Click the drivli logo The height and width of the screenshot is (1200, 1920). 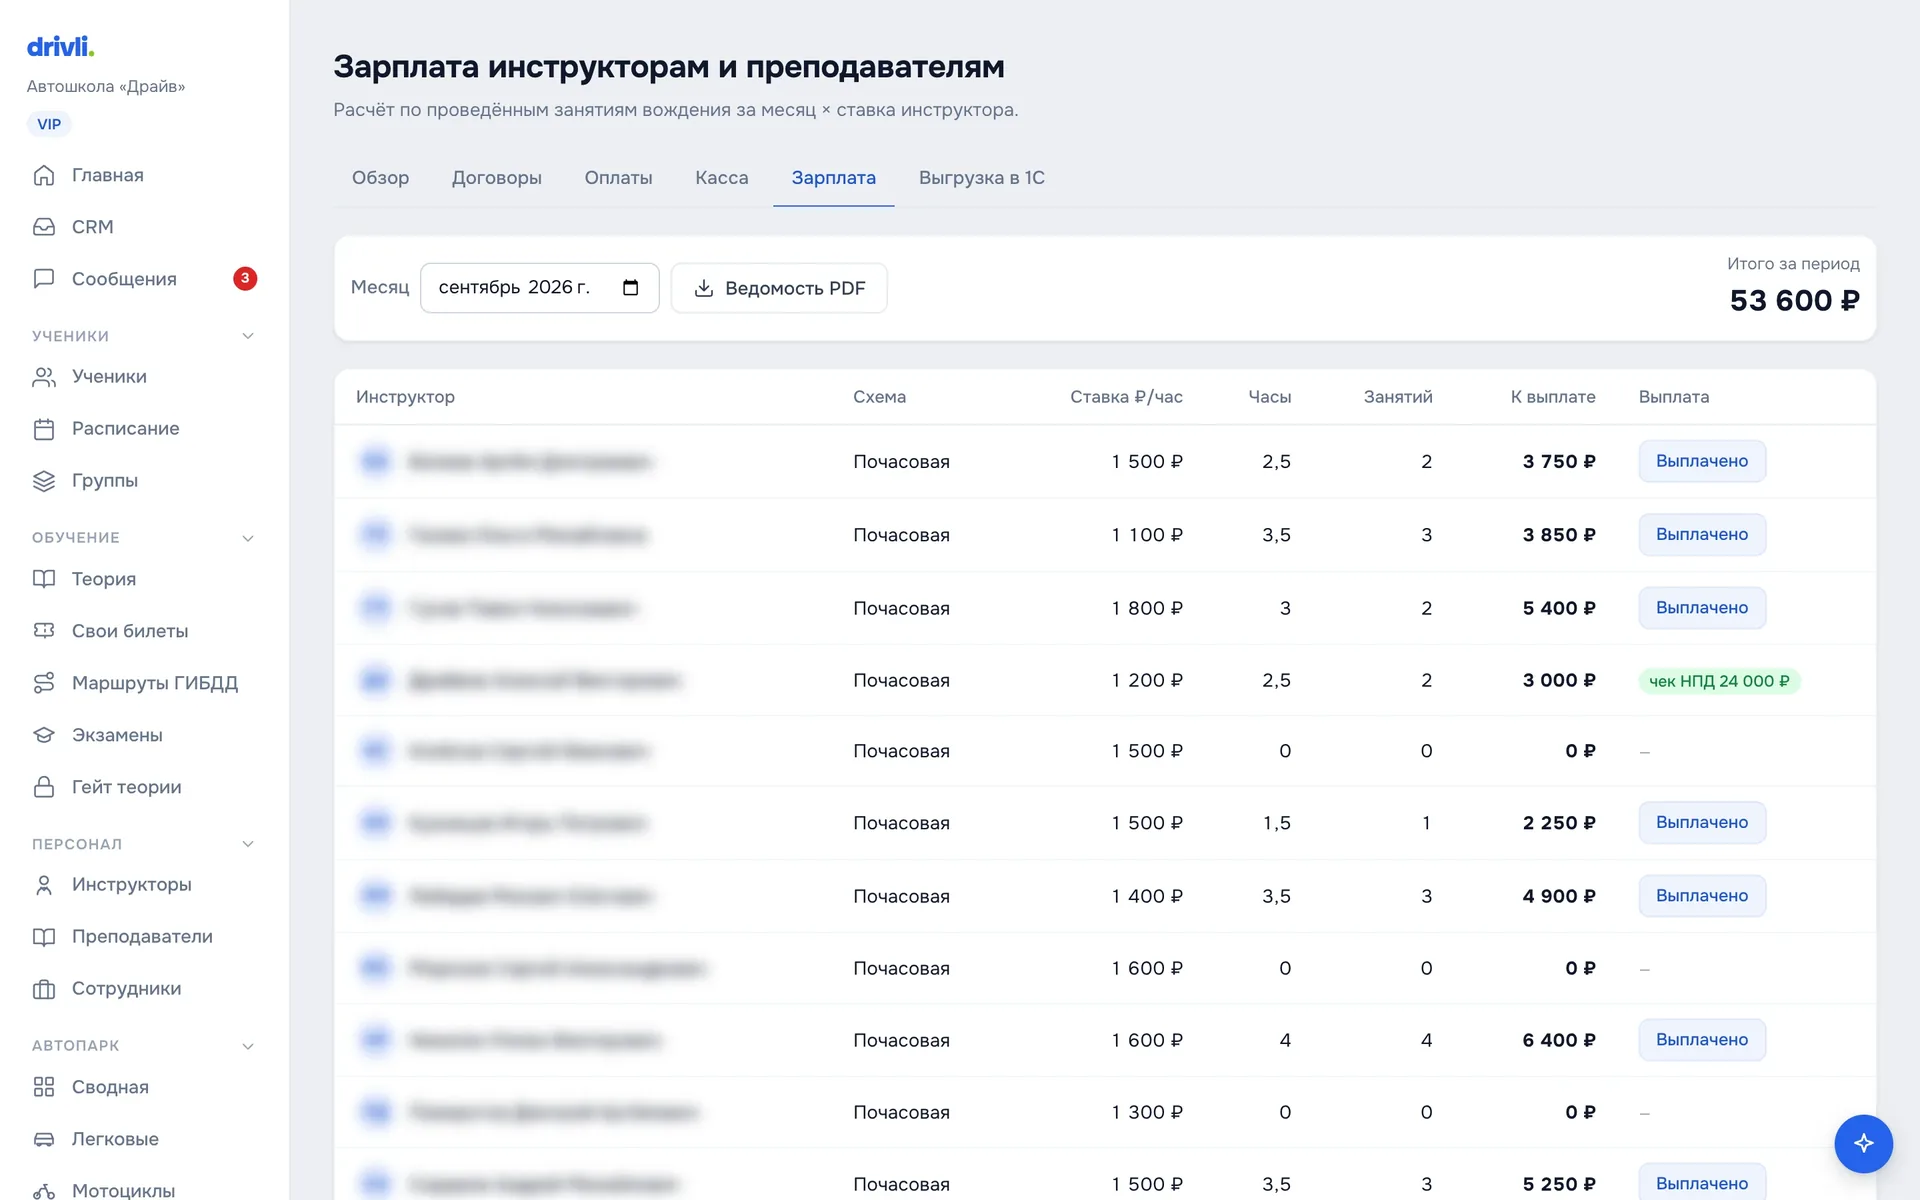(60, 46)
